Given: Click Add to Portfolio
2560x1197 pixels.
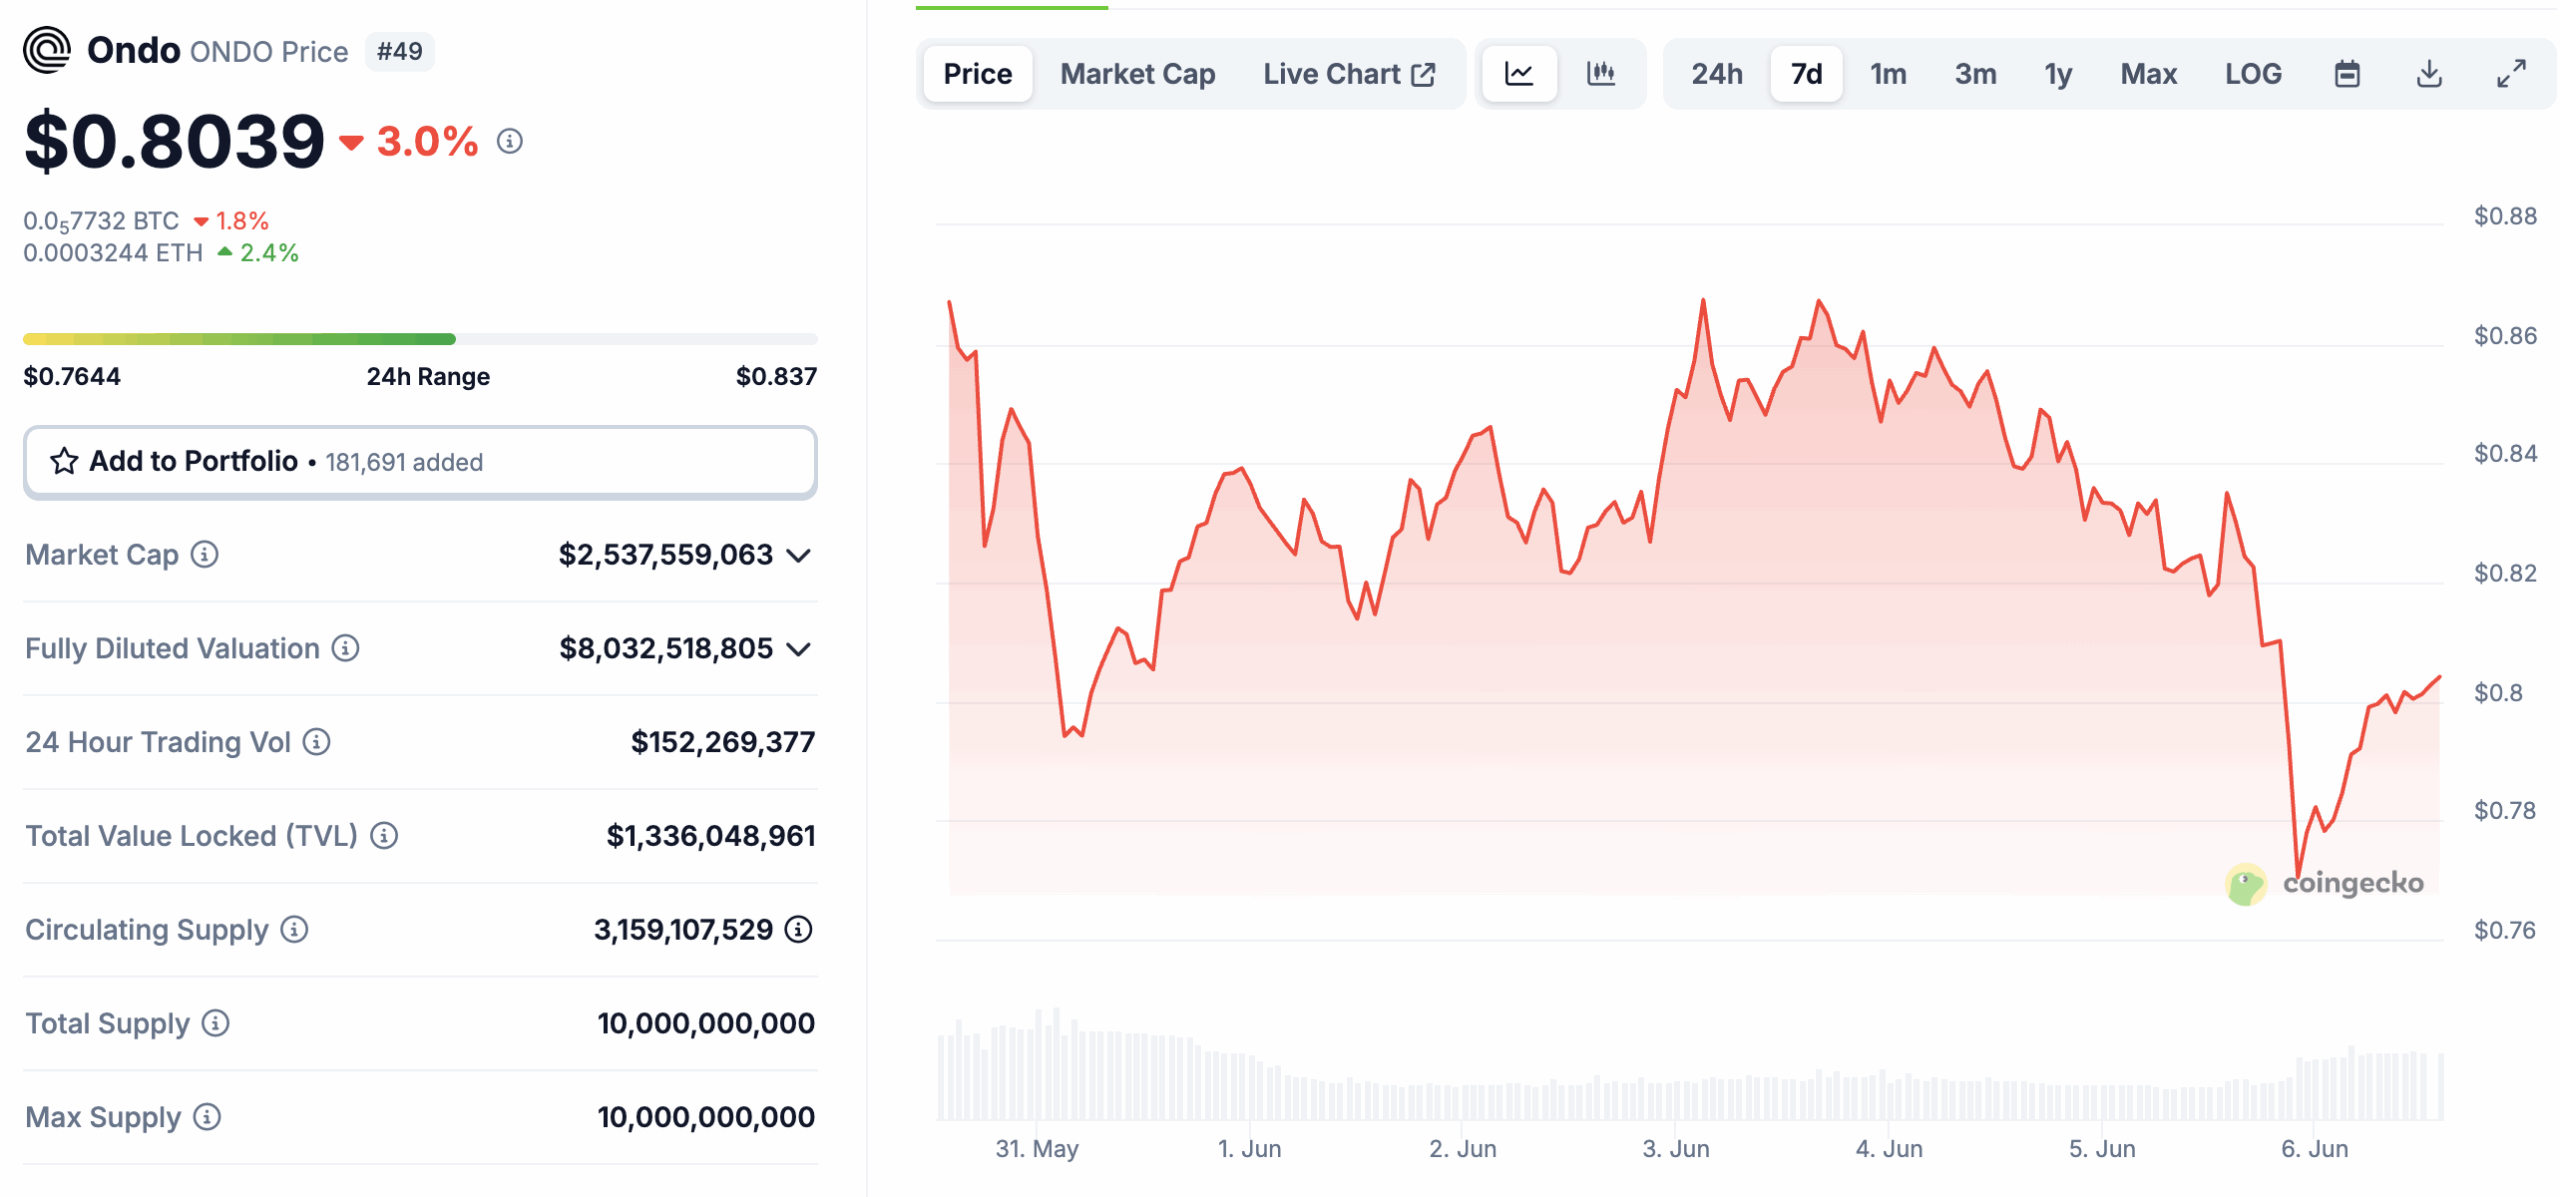Looking at the screenshot, I should tap(194, 461).
